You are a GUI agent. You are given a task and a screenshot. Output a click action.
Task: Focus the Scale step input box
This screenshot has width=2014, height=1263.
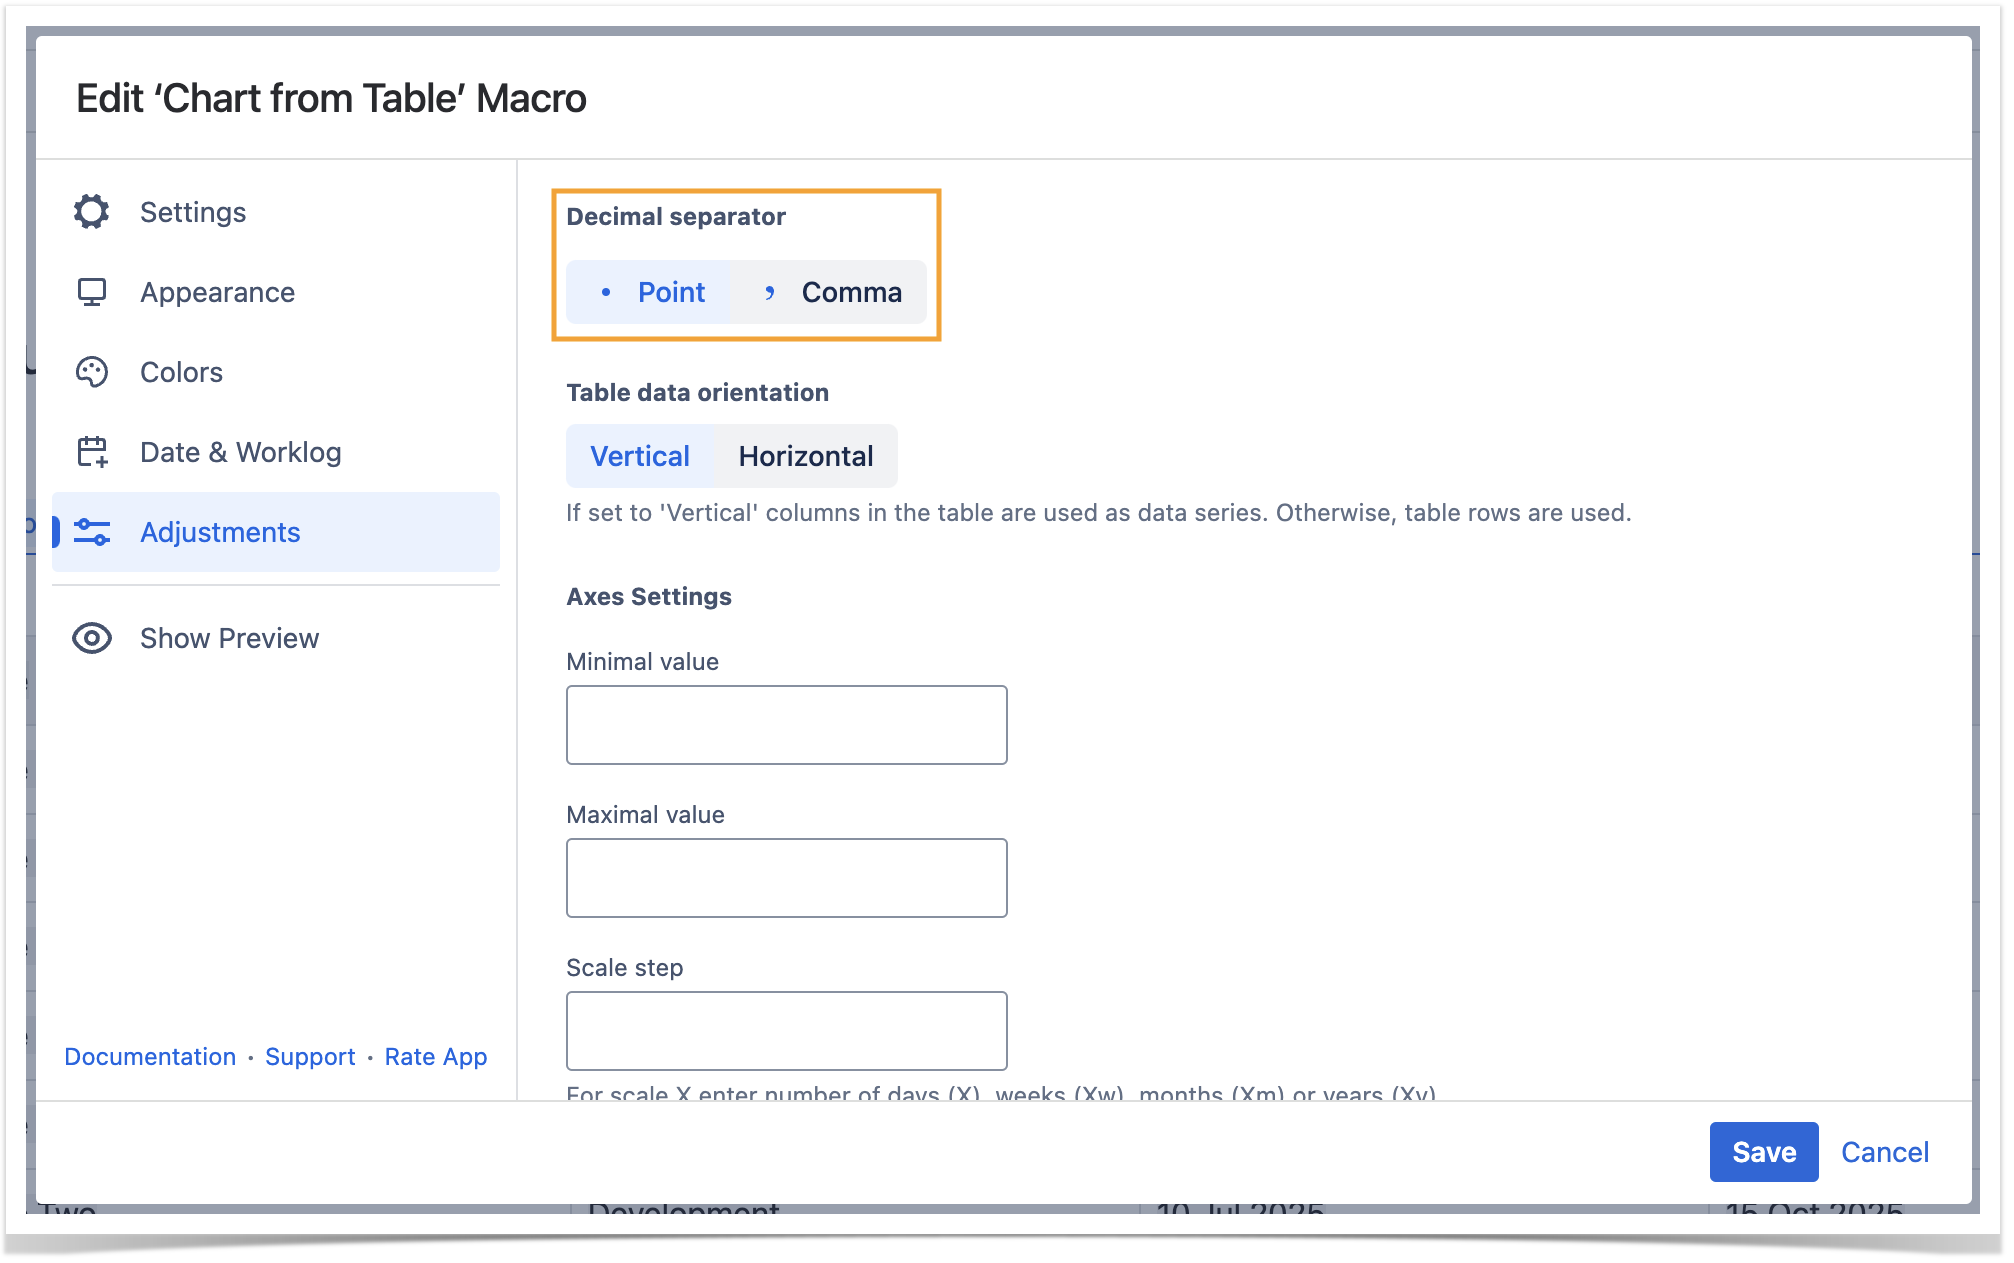coord(786,1031)
